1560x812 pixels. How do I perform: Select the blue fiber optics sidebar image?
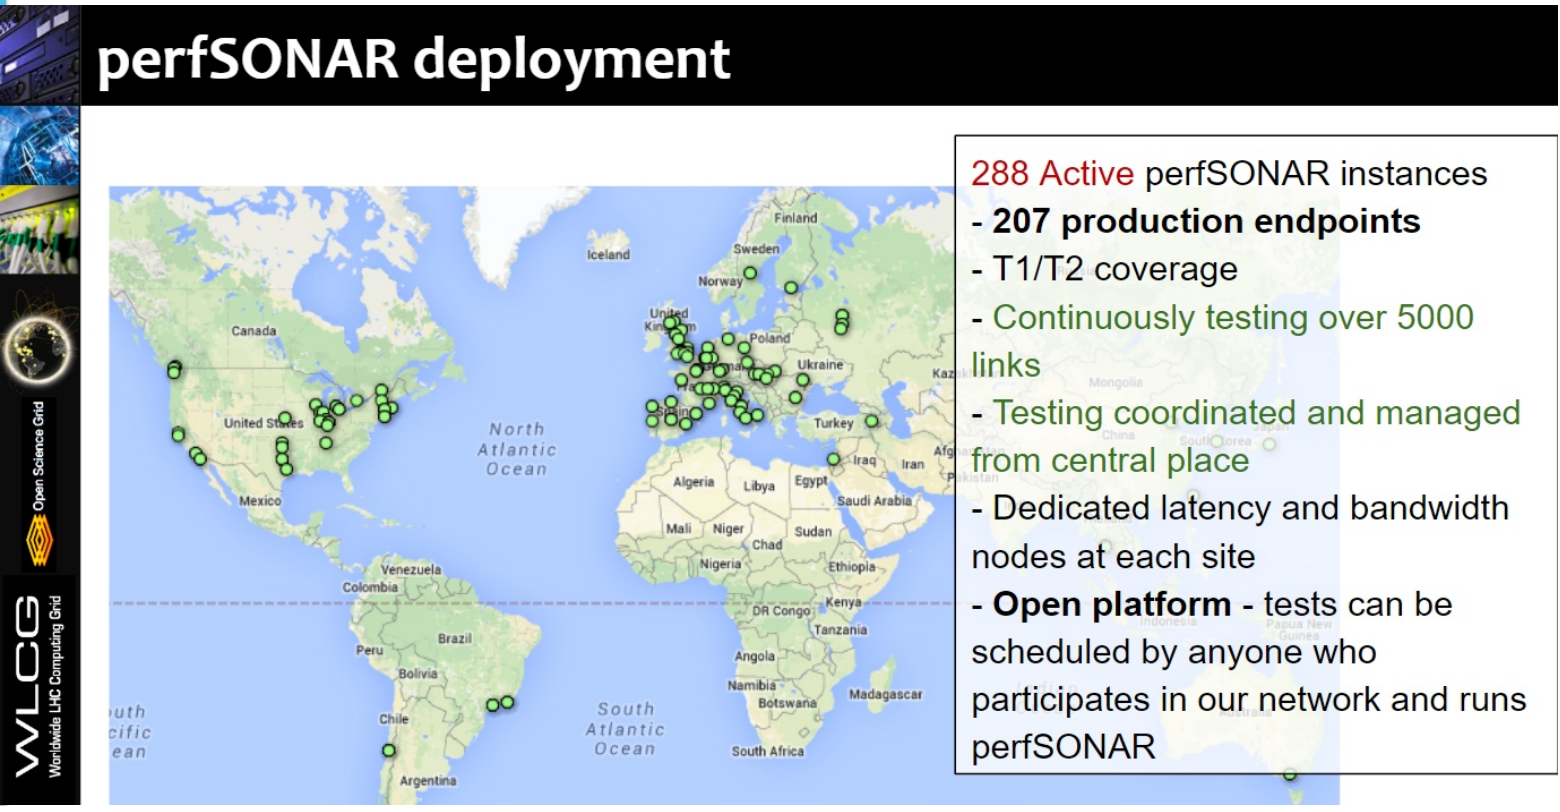(39, 145)
